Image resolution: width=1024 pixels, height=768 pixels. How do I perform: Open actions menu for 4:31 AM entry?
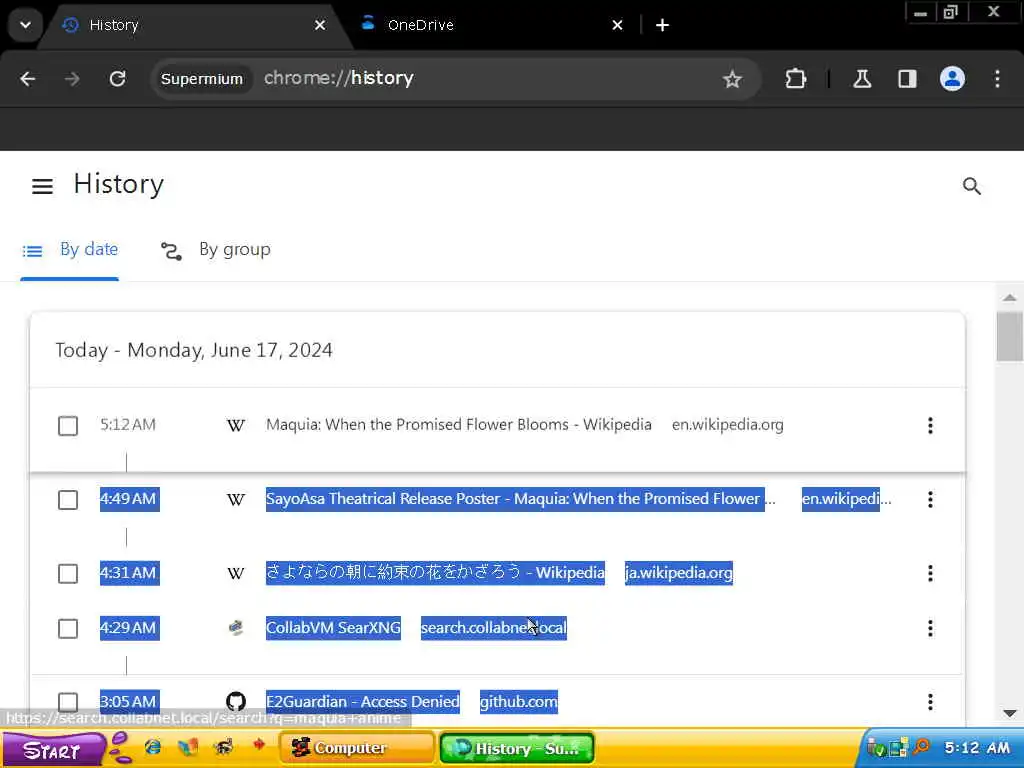pyautogui.click(x=930, y=573)
